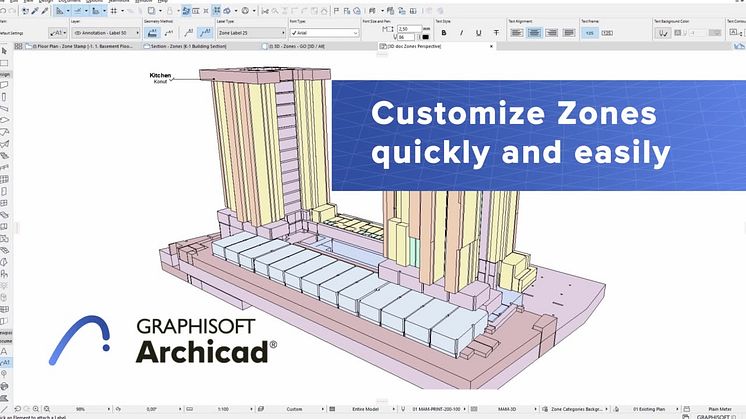
Task: Open the Layer dropdown Annotation - Label 50
Action: coord(106,33)
